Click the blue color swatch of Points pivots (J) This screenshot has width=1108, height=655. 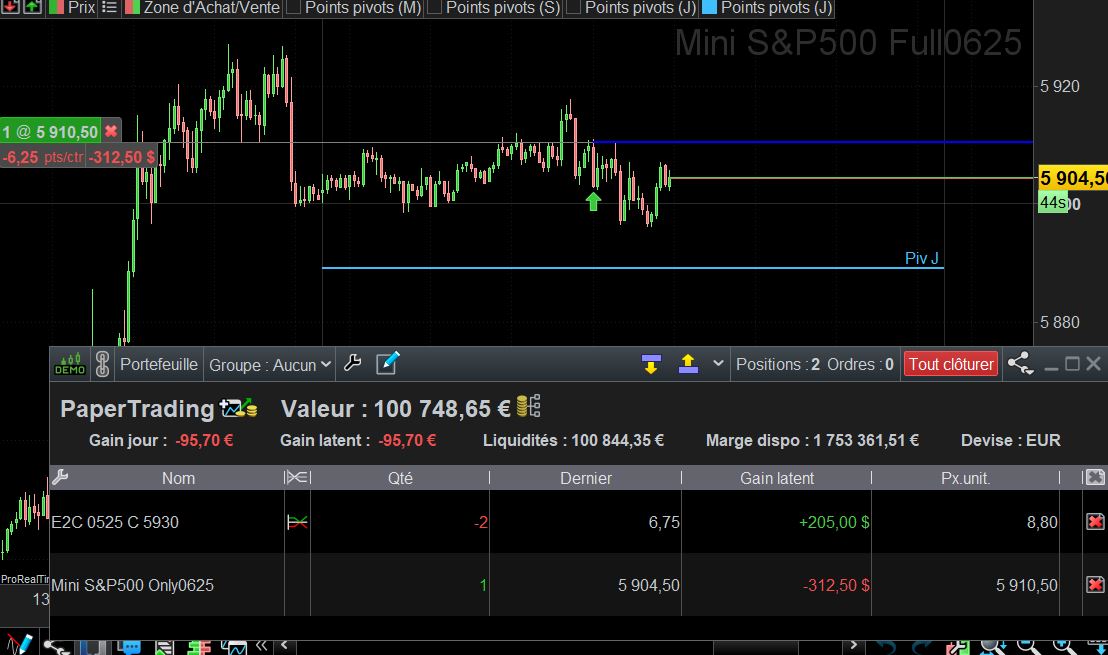709,8
